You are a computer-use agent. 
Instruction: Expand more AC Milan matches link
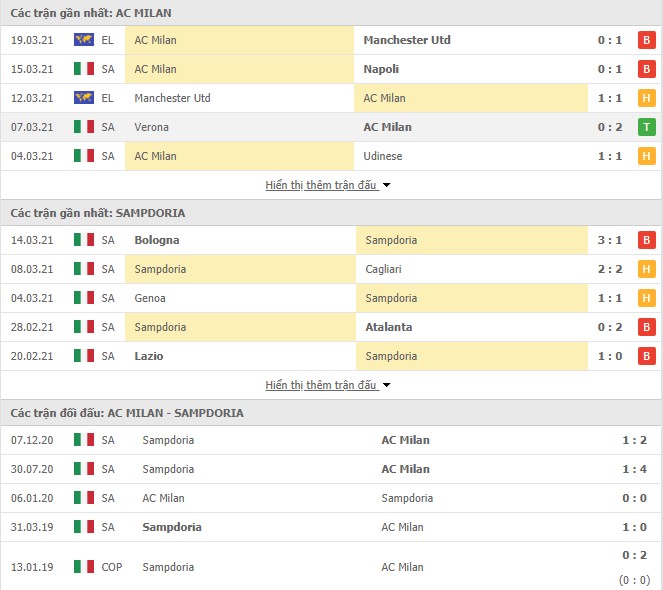[x=321, y=185]
